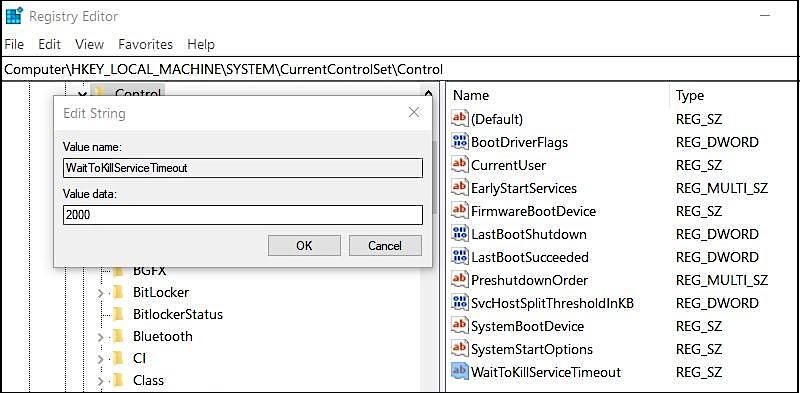Image resolution: width=800 pixels, height=393 pixels.
Task: Select the Class key label
Action: [x=148, y=380]
